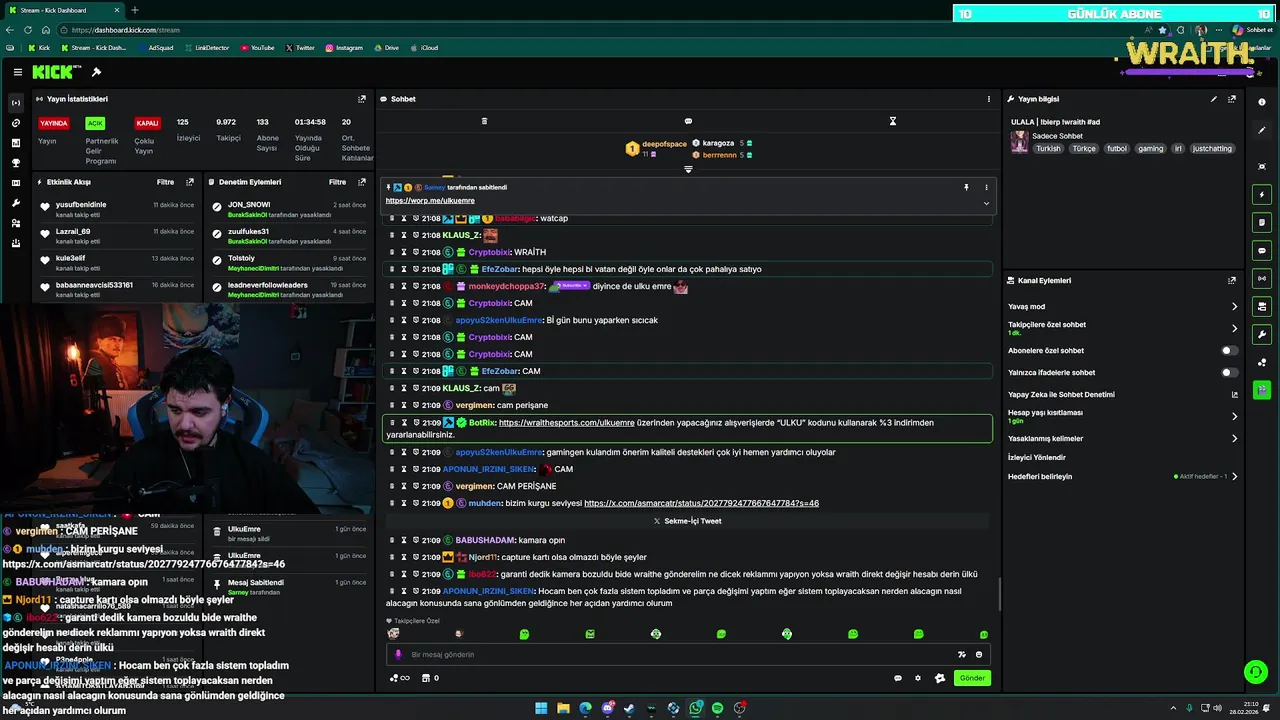Viewport: 1280px width, 720px height.
Task: Collapse the chat leaderboard with the down arrow
Action: point(688,169)
